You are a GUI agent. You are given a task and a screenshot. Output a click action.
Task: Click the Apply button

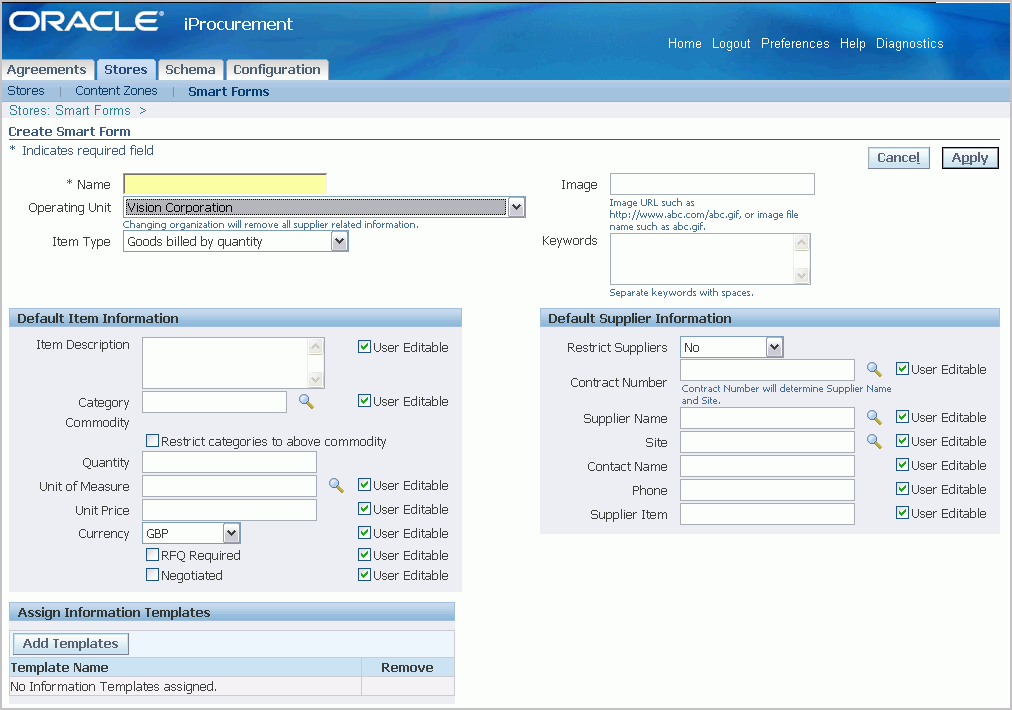970,157
